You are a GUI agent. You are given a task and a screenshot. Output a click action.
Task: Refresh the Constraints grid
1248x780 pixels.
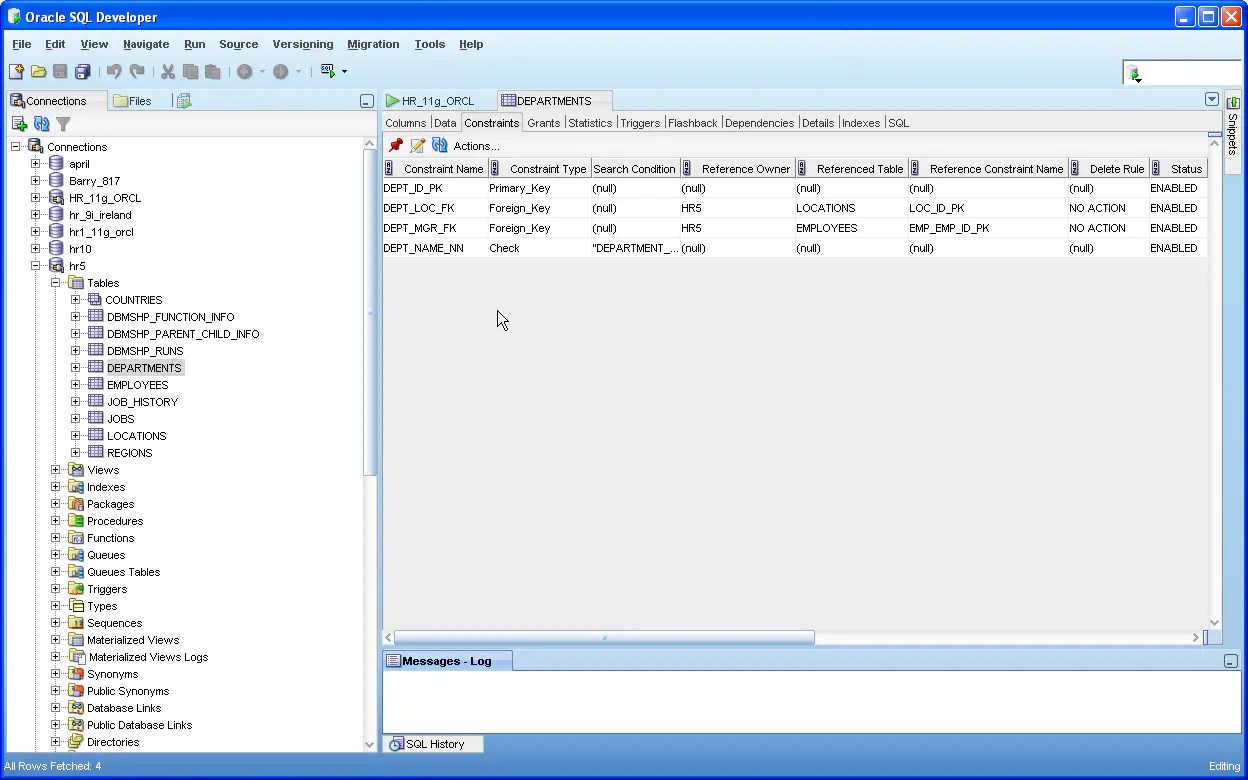[439, 145]
